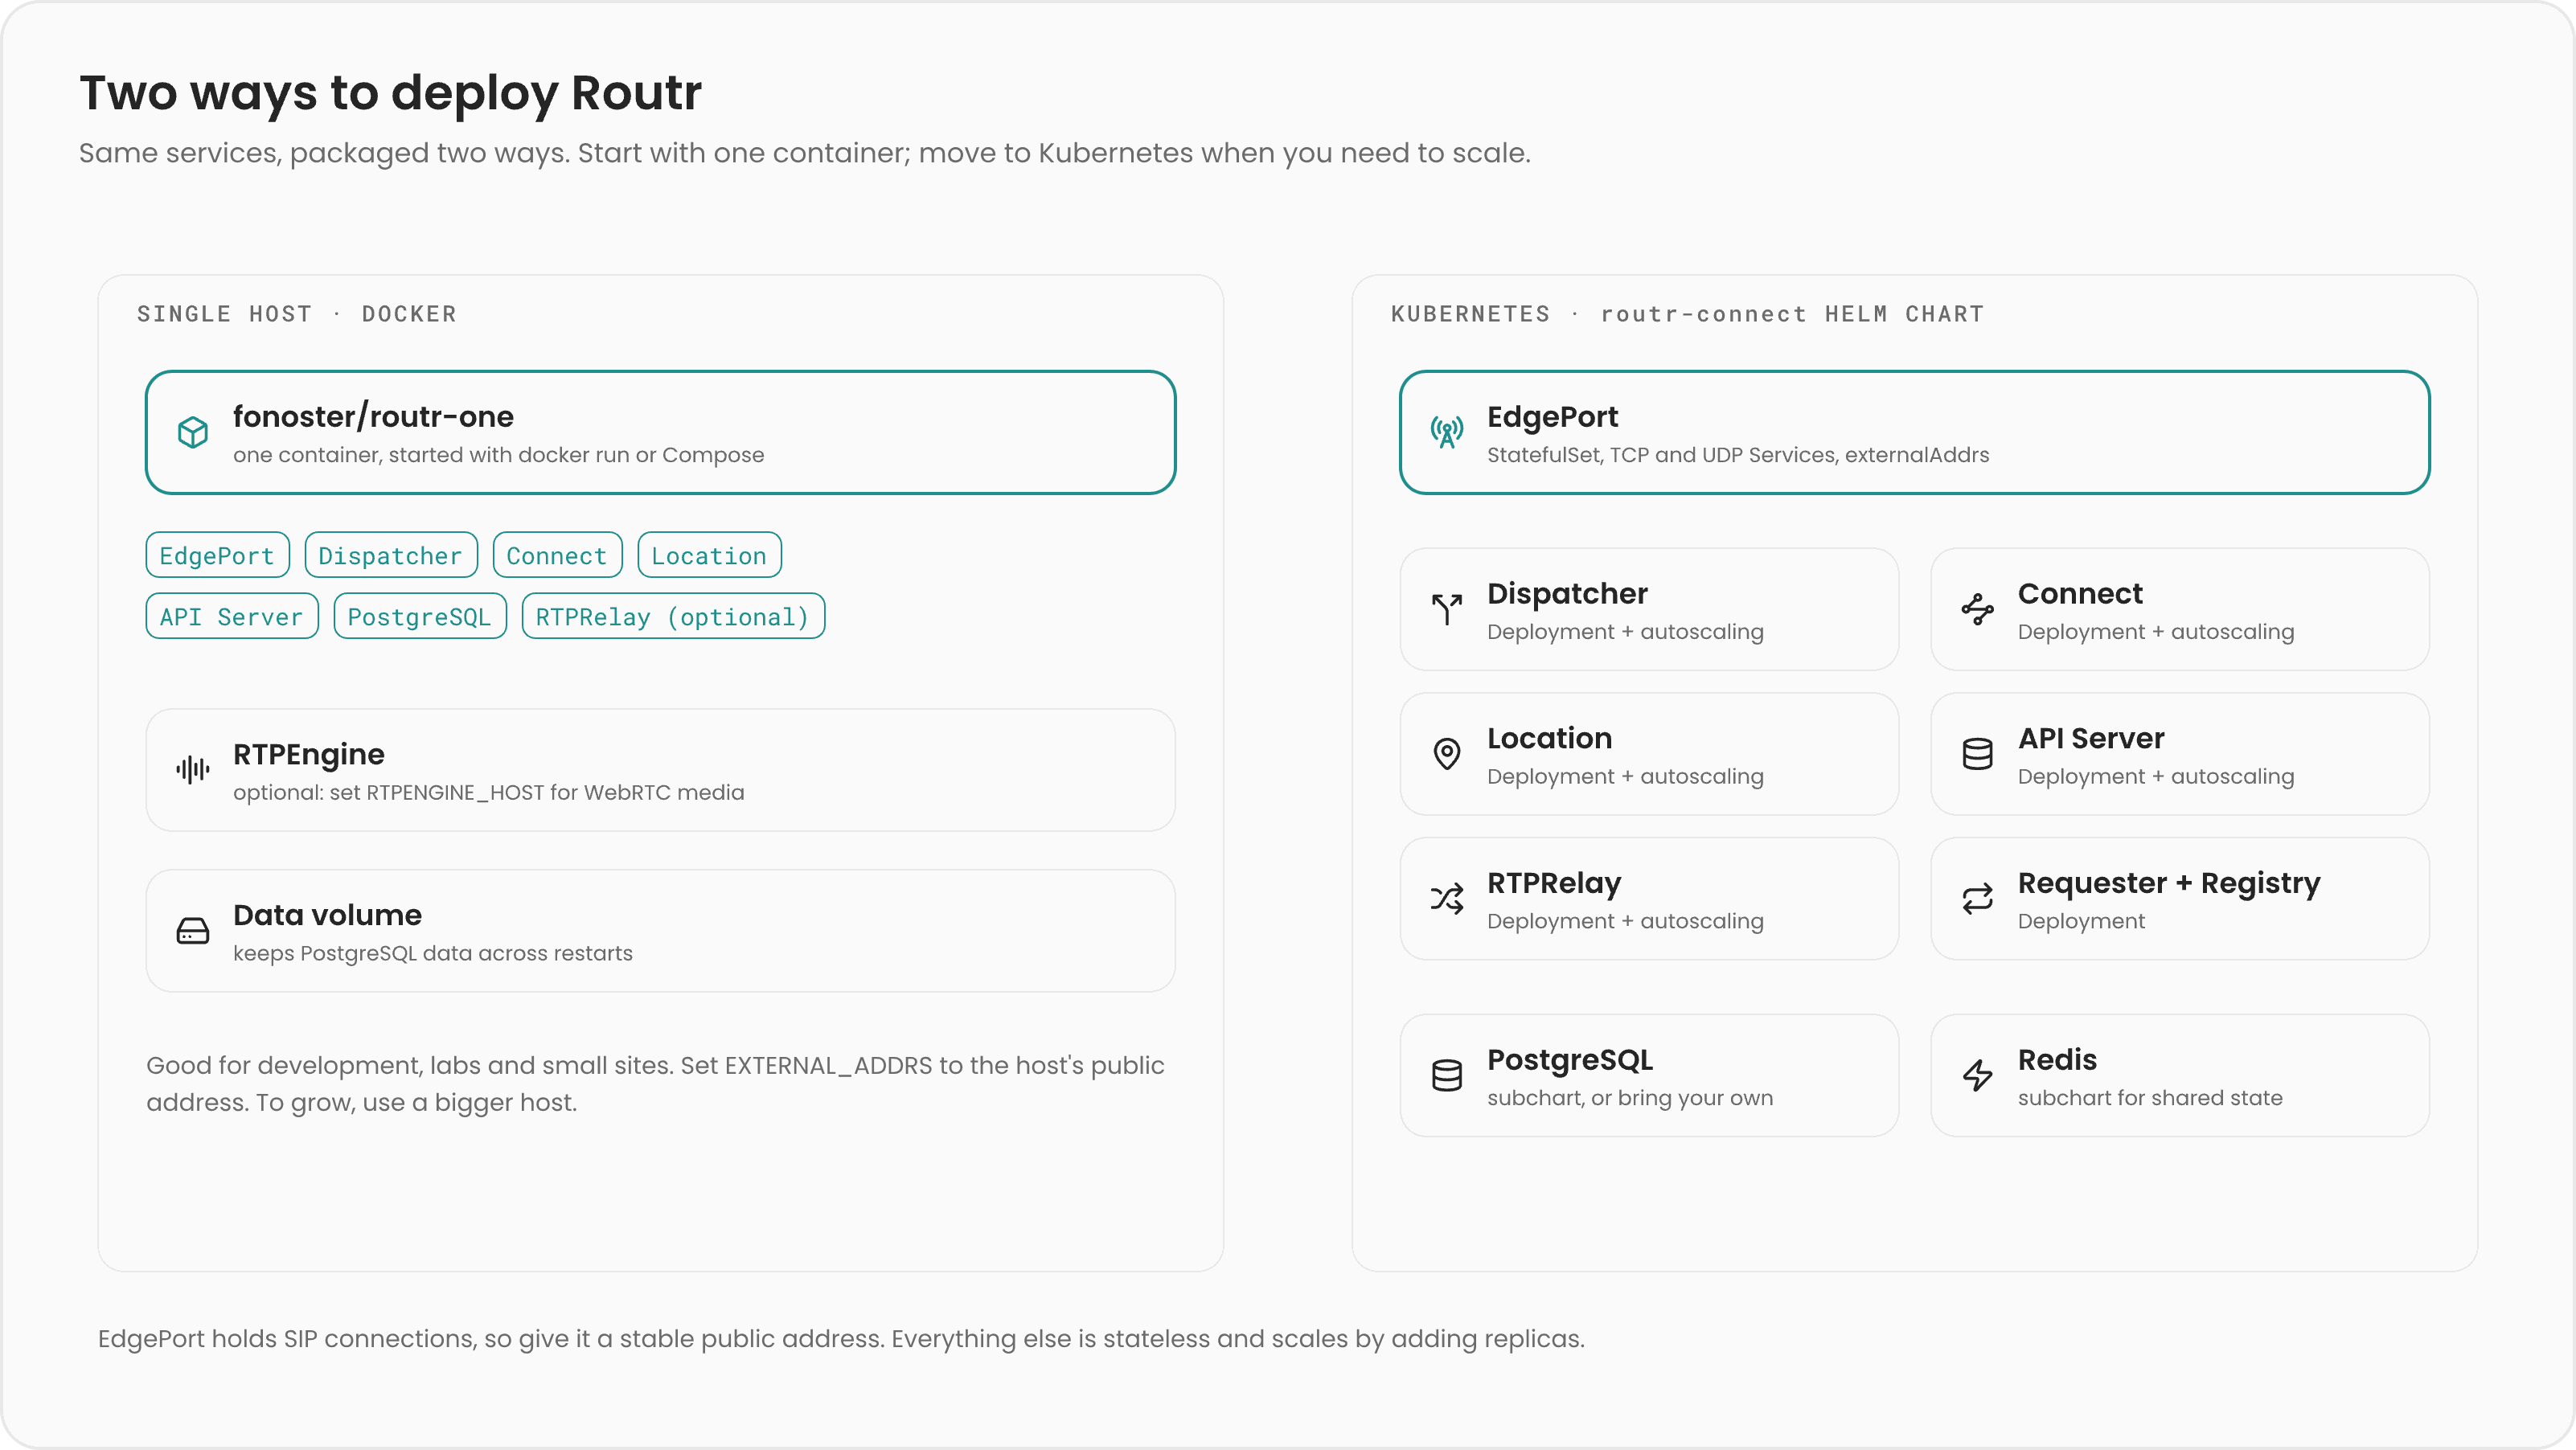Screen dimensions: 2576x1450
Task: Click the Requester + Registry card heading
Action: pyautogui.click(x=2169, y=883)
